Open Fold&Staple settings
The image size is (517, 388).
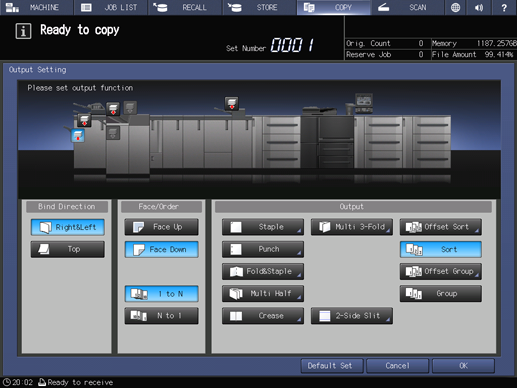(263, 271)
